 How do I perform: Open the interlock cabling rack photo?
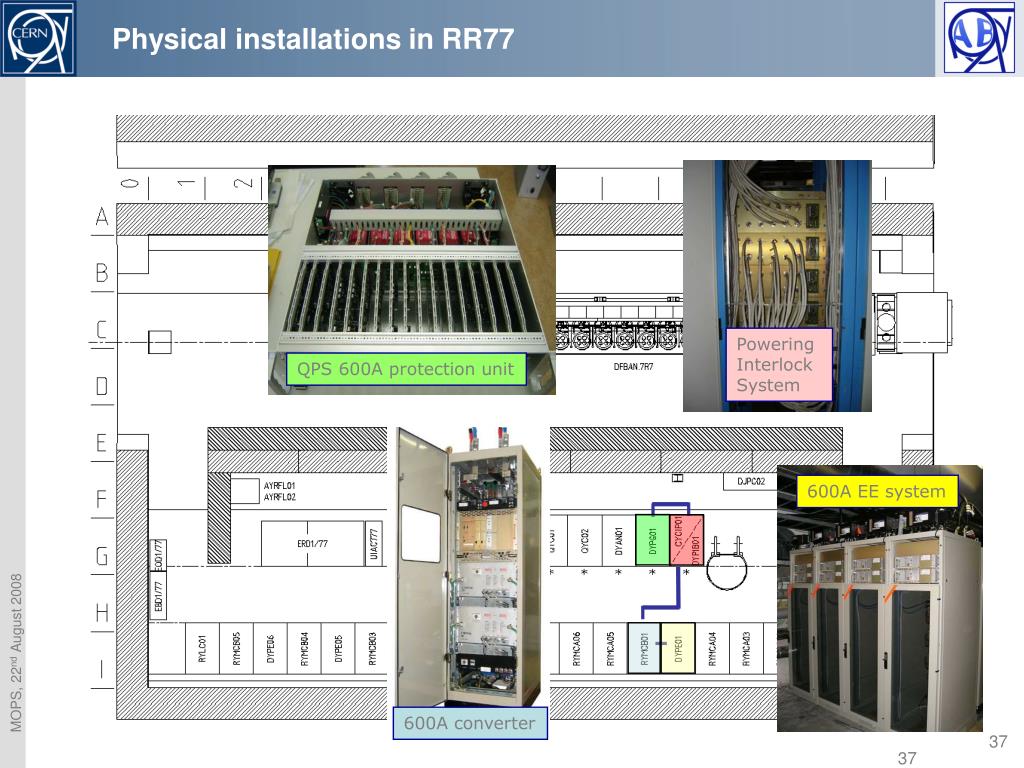[x=777, y=285]
